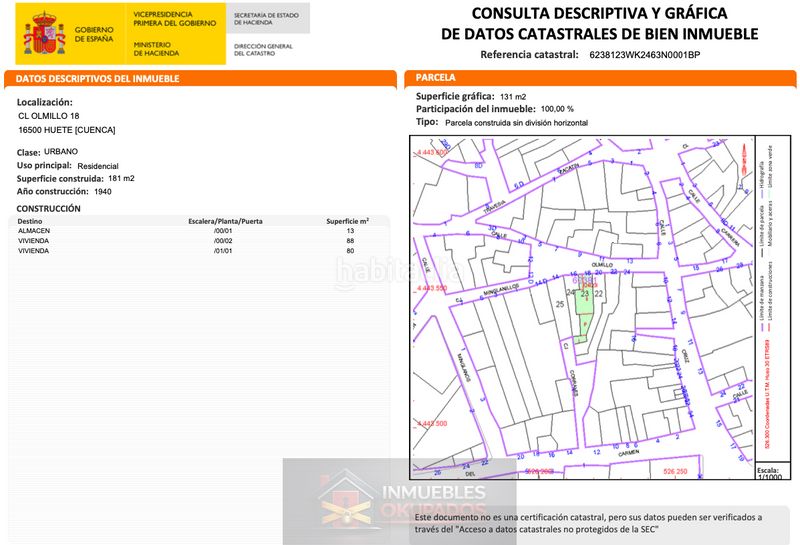The height and width of the screenshot is (545, 800).
Task: Select the participation value '100,00 %'
Action: click(x=557, y=109)
